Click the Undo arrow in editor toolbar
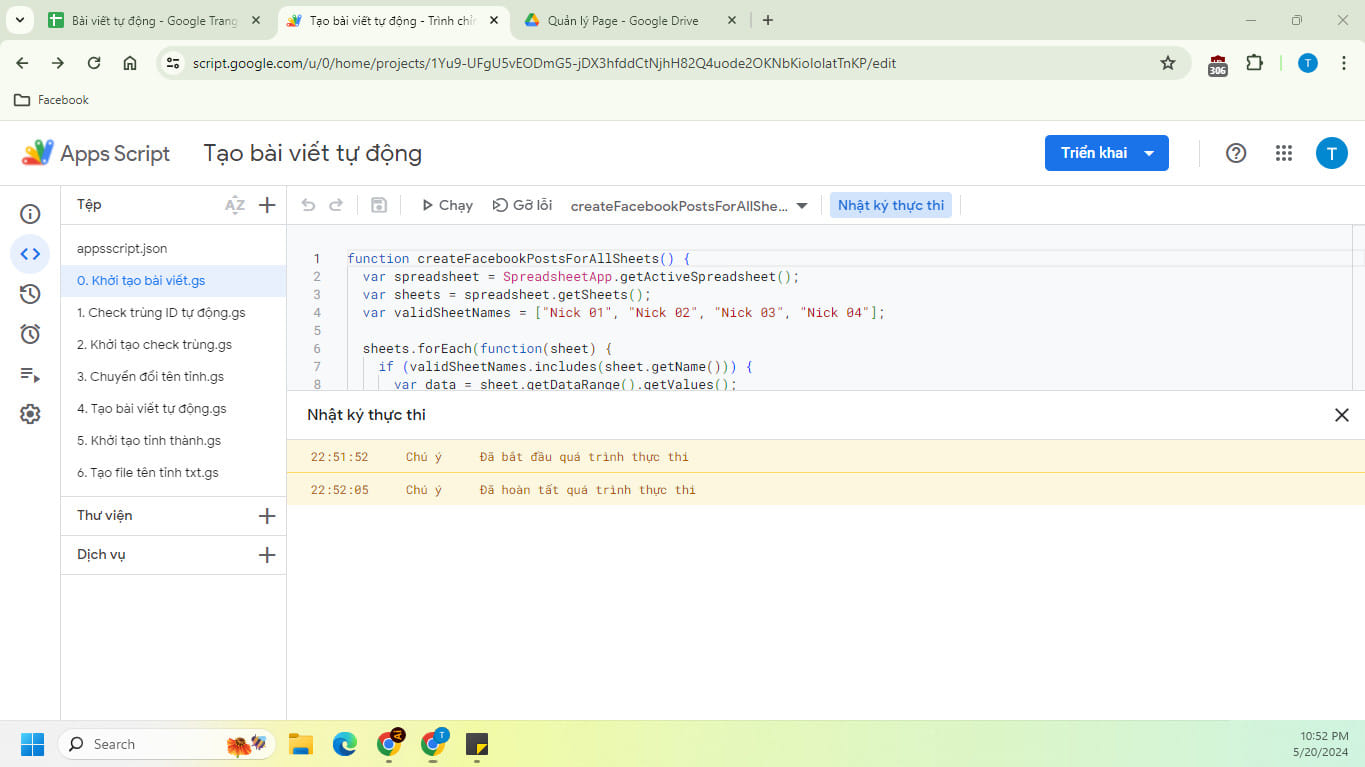The width and height of the screenshot is (1365, 767). (308, 205)
